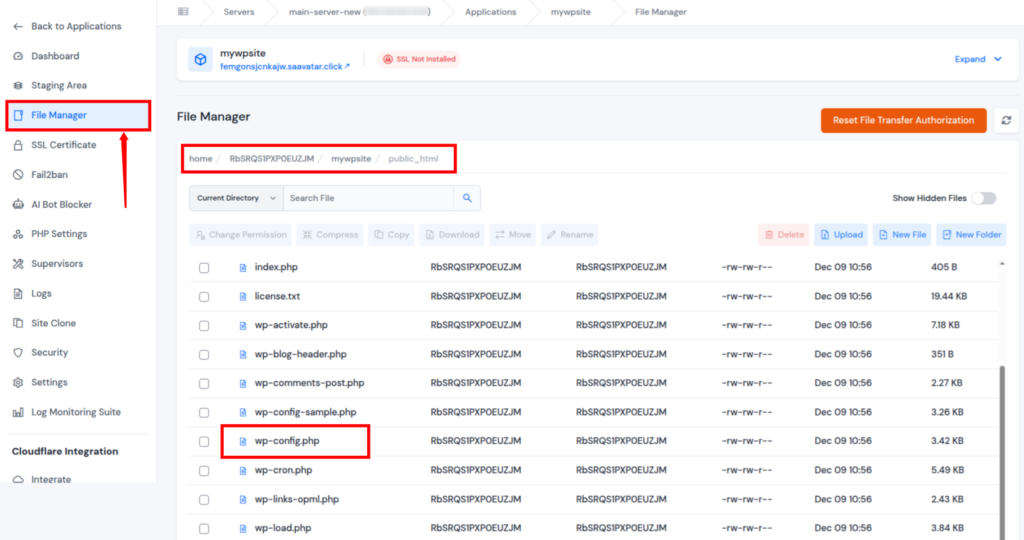Click the Rename toolbar button

569,234
